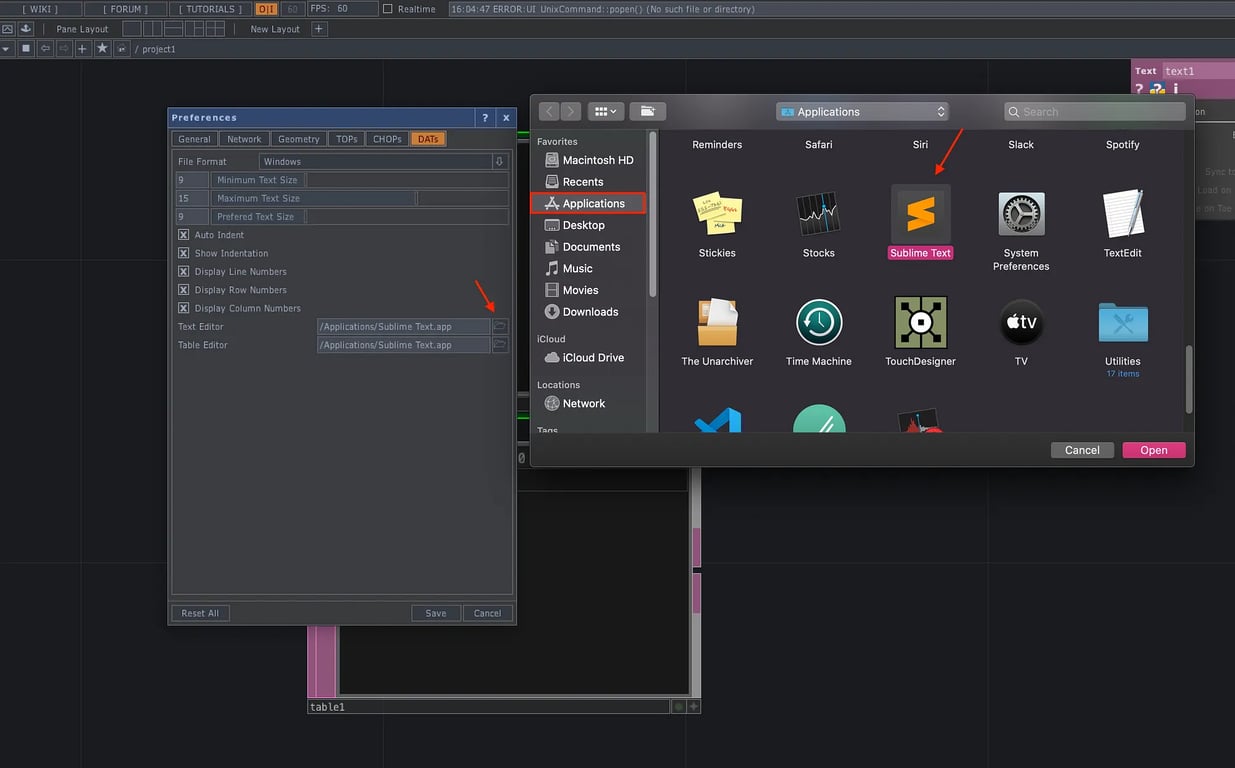Image resolution: width=1235 pixels, height=768 pixels.
Task: Click the operator help question mark for text1
Action: pyautogui.click(x=1139, y=89)
